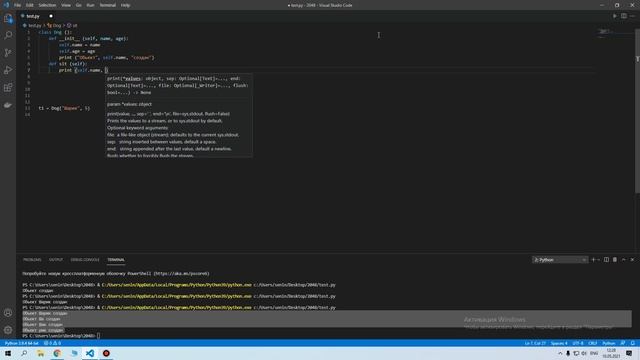This screenshot has height=360, width=640.
Task: Open Windows action center notifications
Action: click(x=629, y=353)
